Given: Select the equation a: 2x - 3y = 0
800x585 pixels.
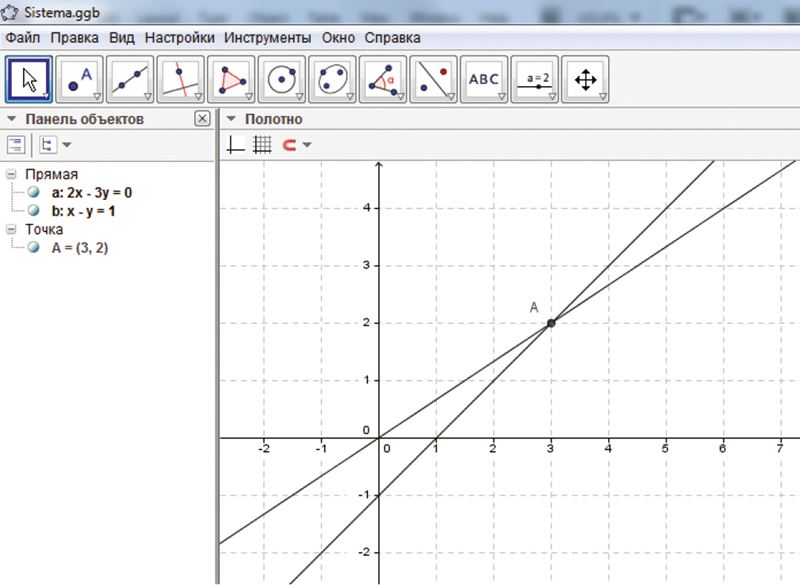Looking at the screenshot, I should (x=92, y=193).
